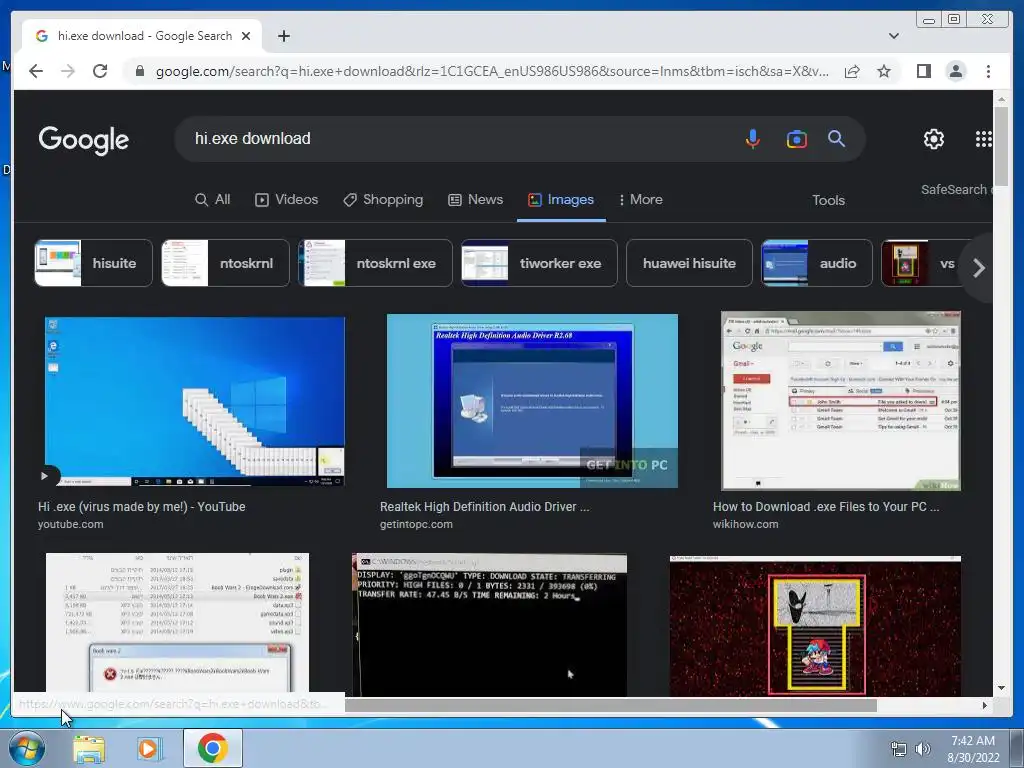Filter images by ntoskrnl exe chip
The width and height of the screenshot is (1024, 768).
[x=376, y=263]
